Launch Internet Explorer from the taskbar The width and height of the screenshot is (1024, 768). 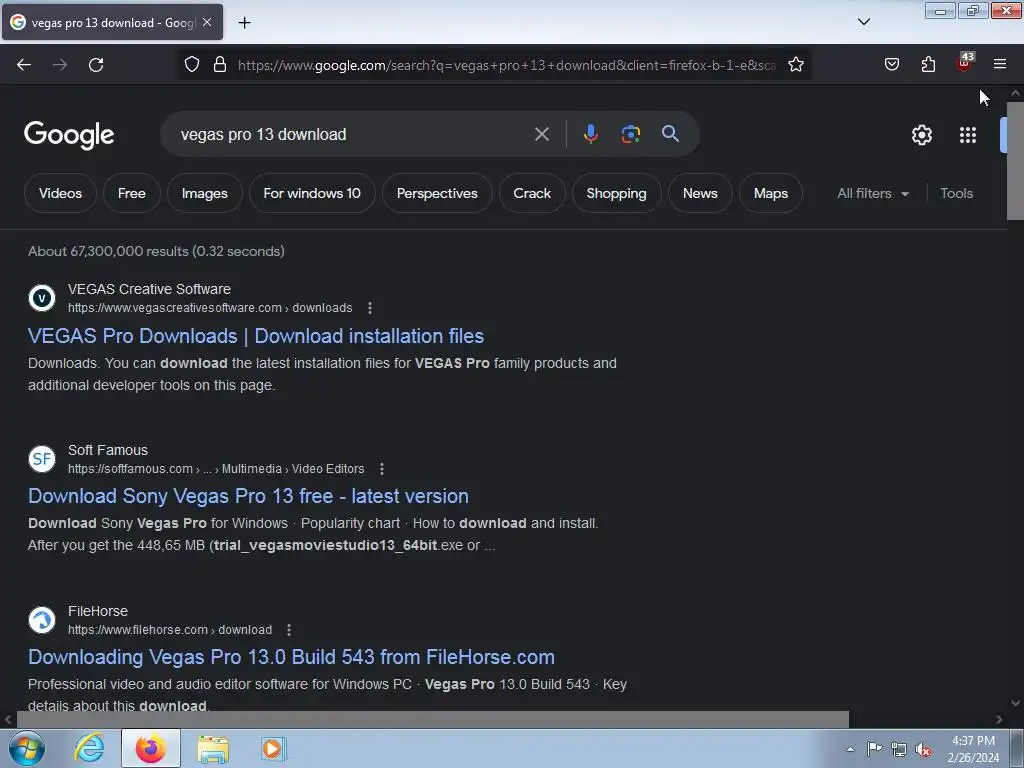[x=89, y=748]
